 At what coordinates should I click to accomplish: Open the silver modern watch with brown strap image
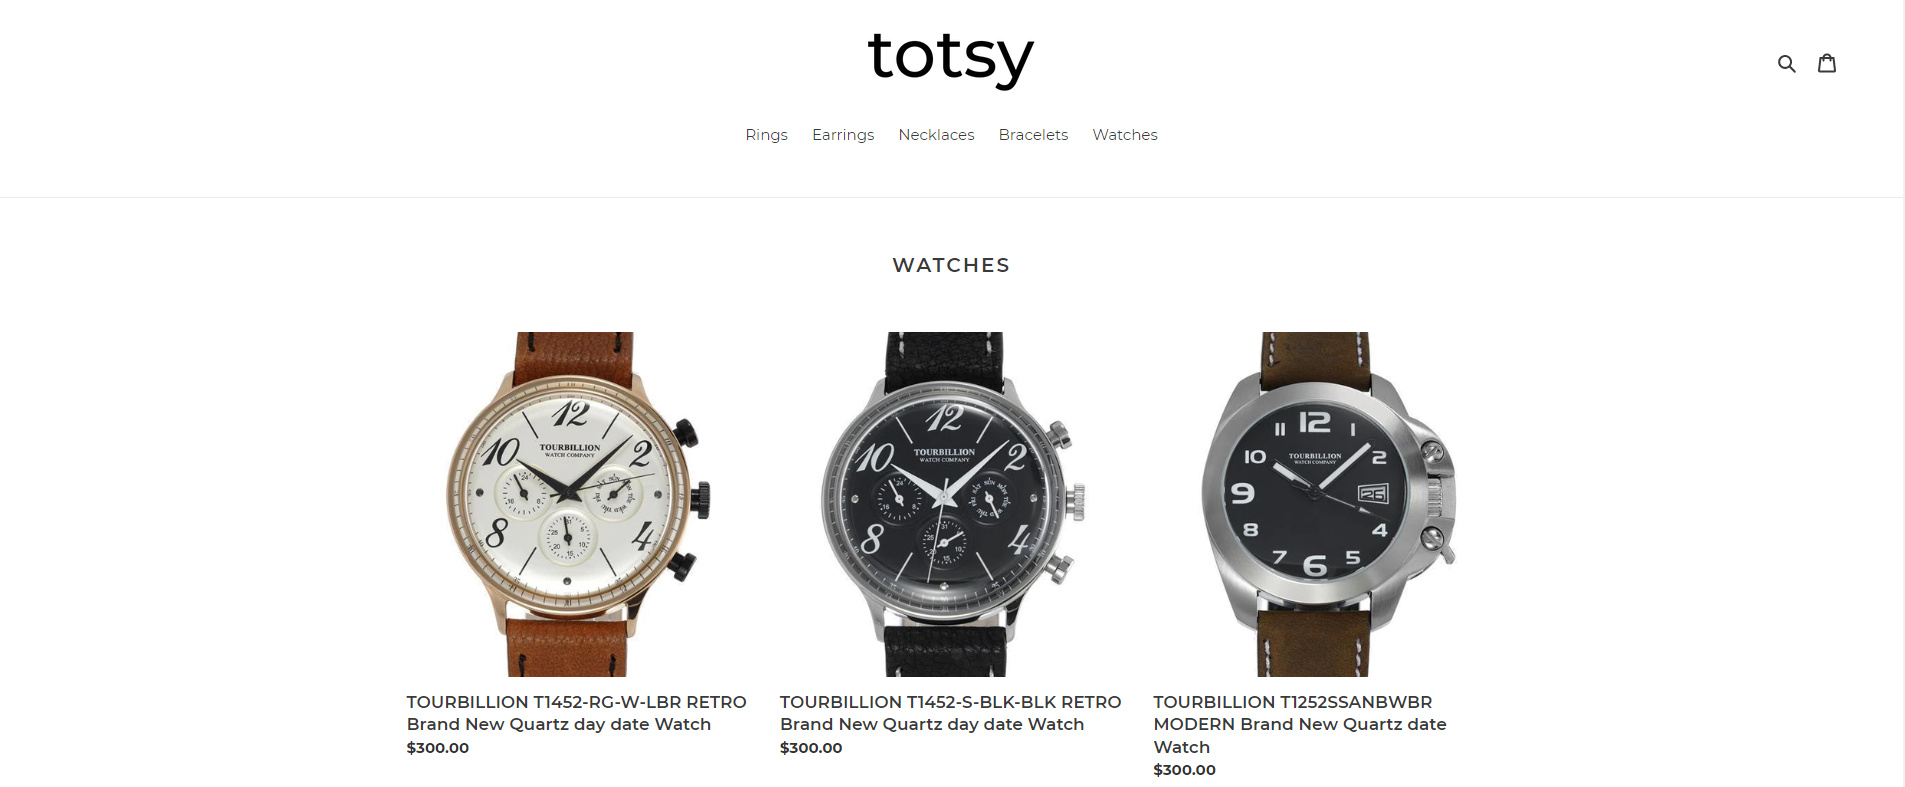point(1326,504)
